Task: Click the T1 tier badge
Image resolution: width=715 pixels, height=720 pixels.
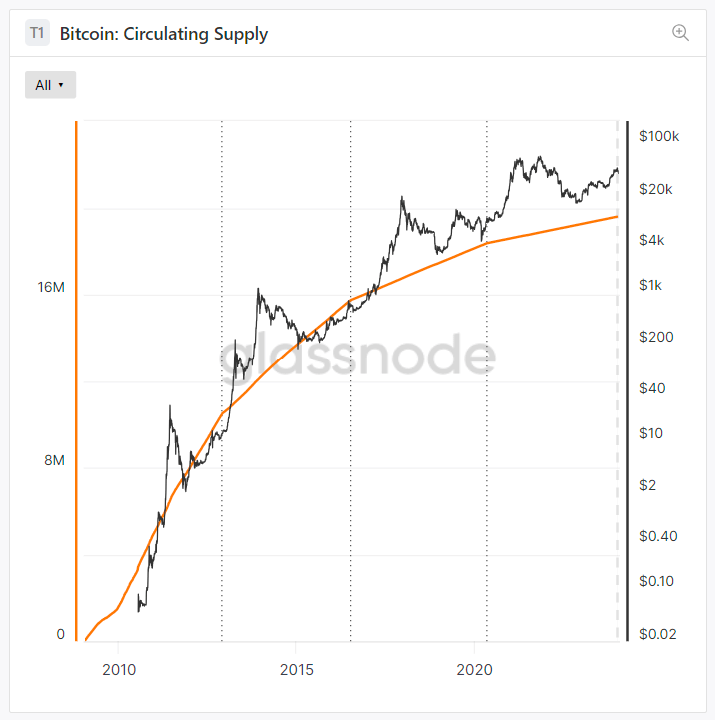Action: pyautogui.click(x=37, y=33)
